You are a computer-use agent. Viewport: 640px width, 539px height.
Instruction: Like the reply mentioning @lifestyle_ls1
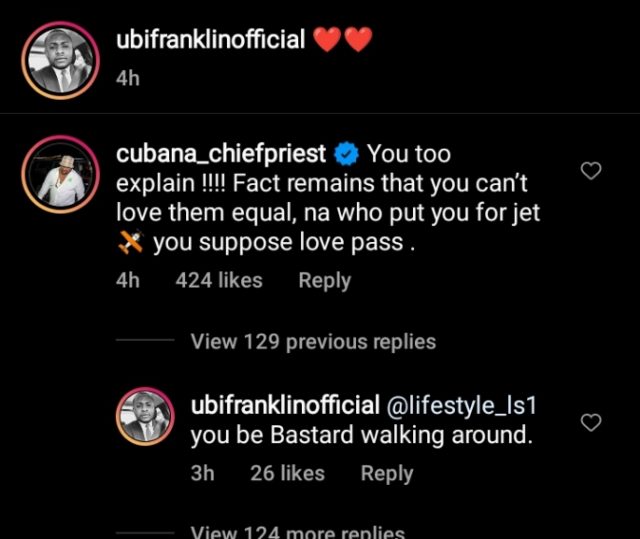pyautogui.click(x=591, y=422)
